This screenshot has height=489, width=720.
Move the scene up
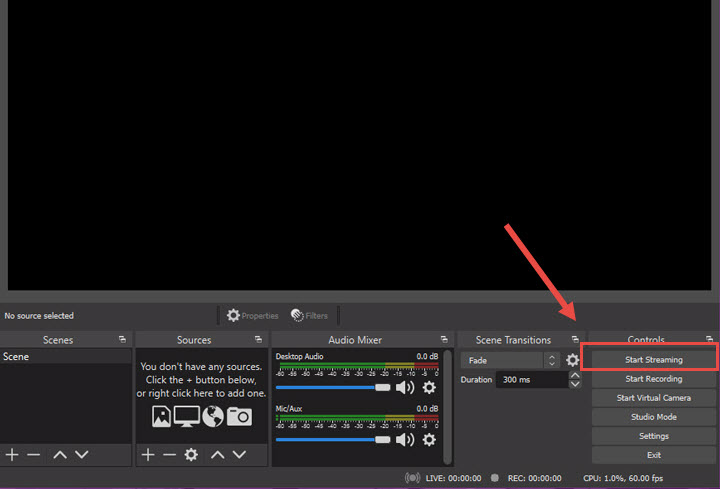click(60, 455)
